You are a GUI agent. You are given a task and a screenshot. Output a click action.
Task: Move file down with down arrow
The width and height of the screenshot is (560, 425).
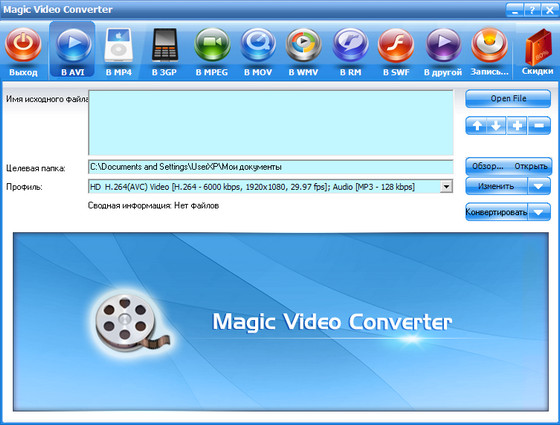[x=496, y=126]
